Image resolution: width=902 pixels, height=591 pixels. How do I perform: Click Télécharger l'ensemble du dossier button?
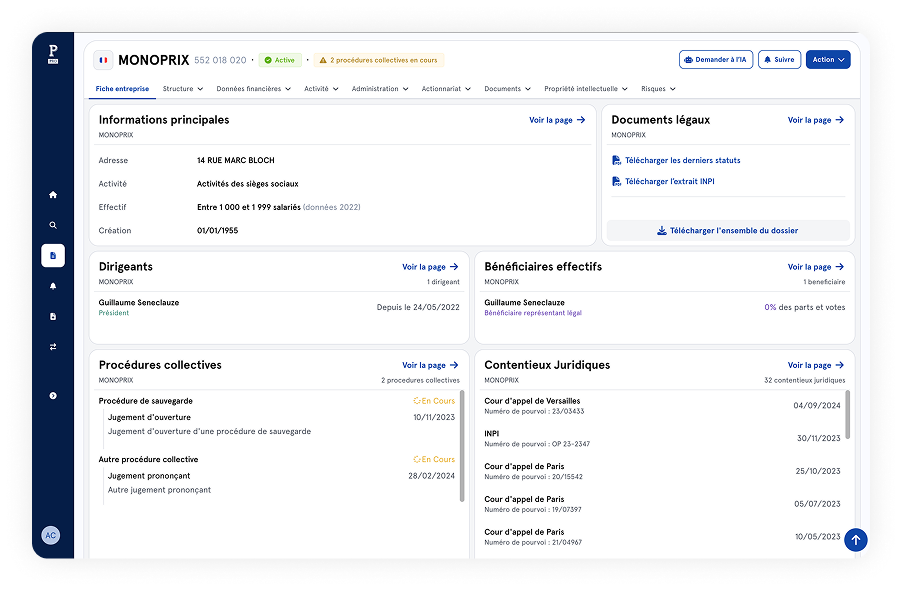(x=728, y=231)
